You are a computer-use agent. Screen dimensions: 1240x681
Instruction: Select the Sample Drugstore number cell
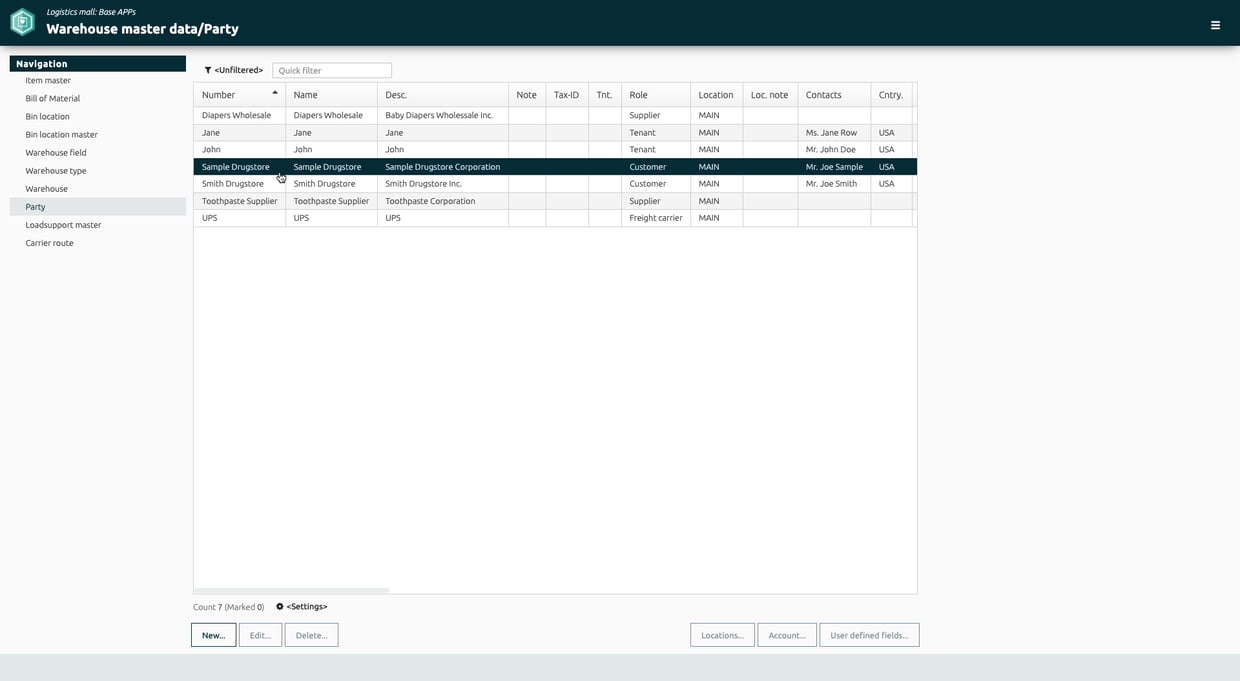coord(239,167)
